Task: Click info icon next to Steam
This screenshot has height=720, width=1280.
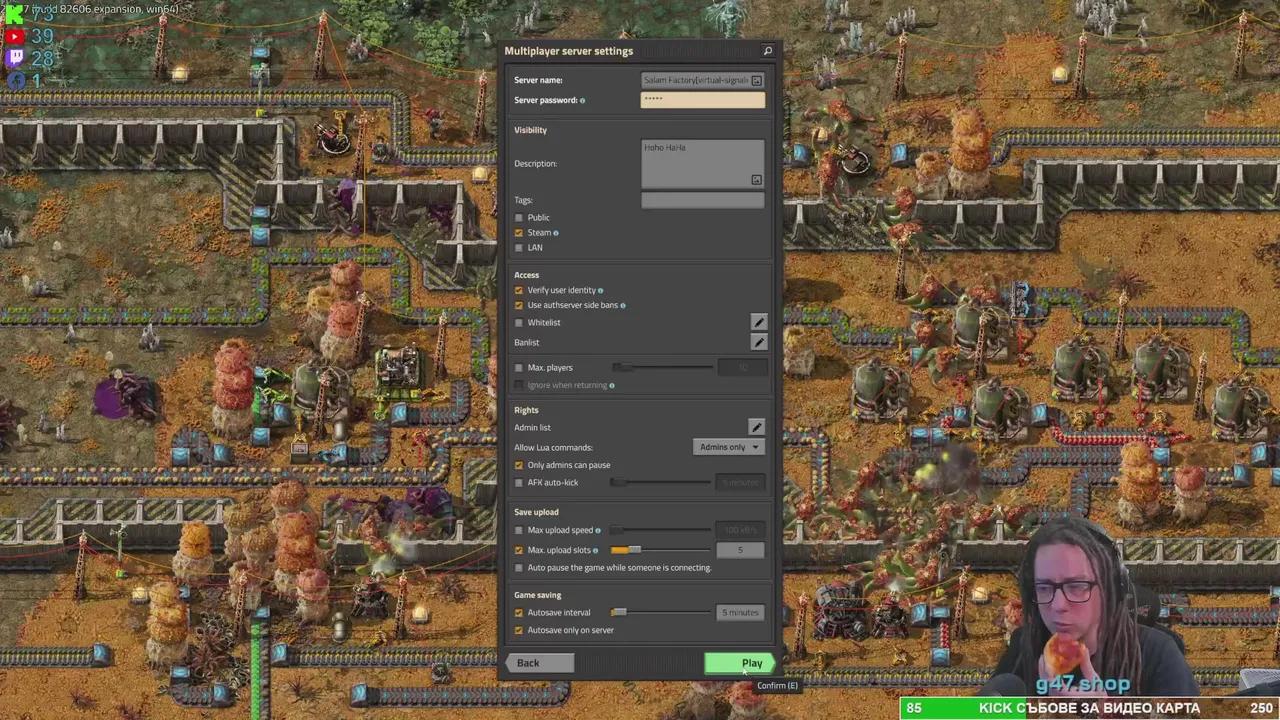Action: [x=556, y=233]
